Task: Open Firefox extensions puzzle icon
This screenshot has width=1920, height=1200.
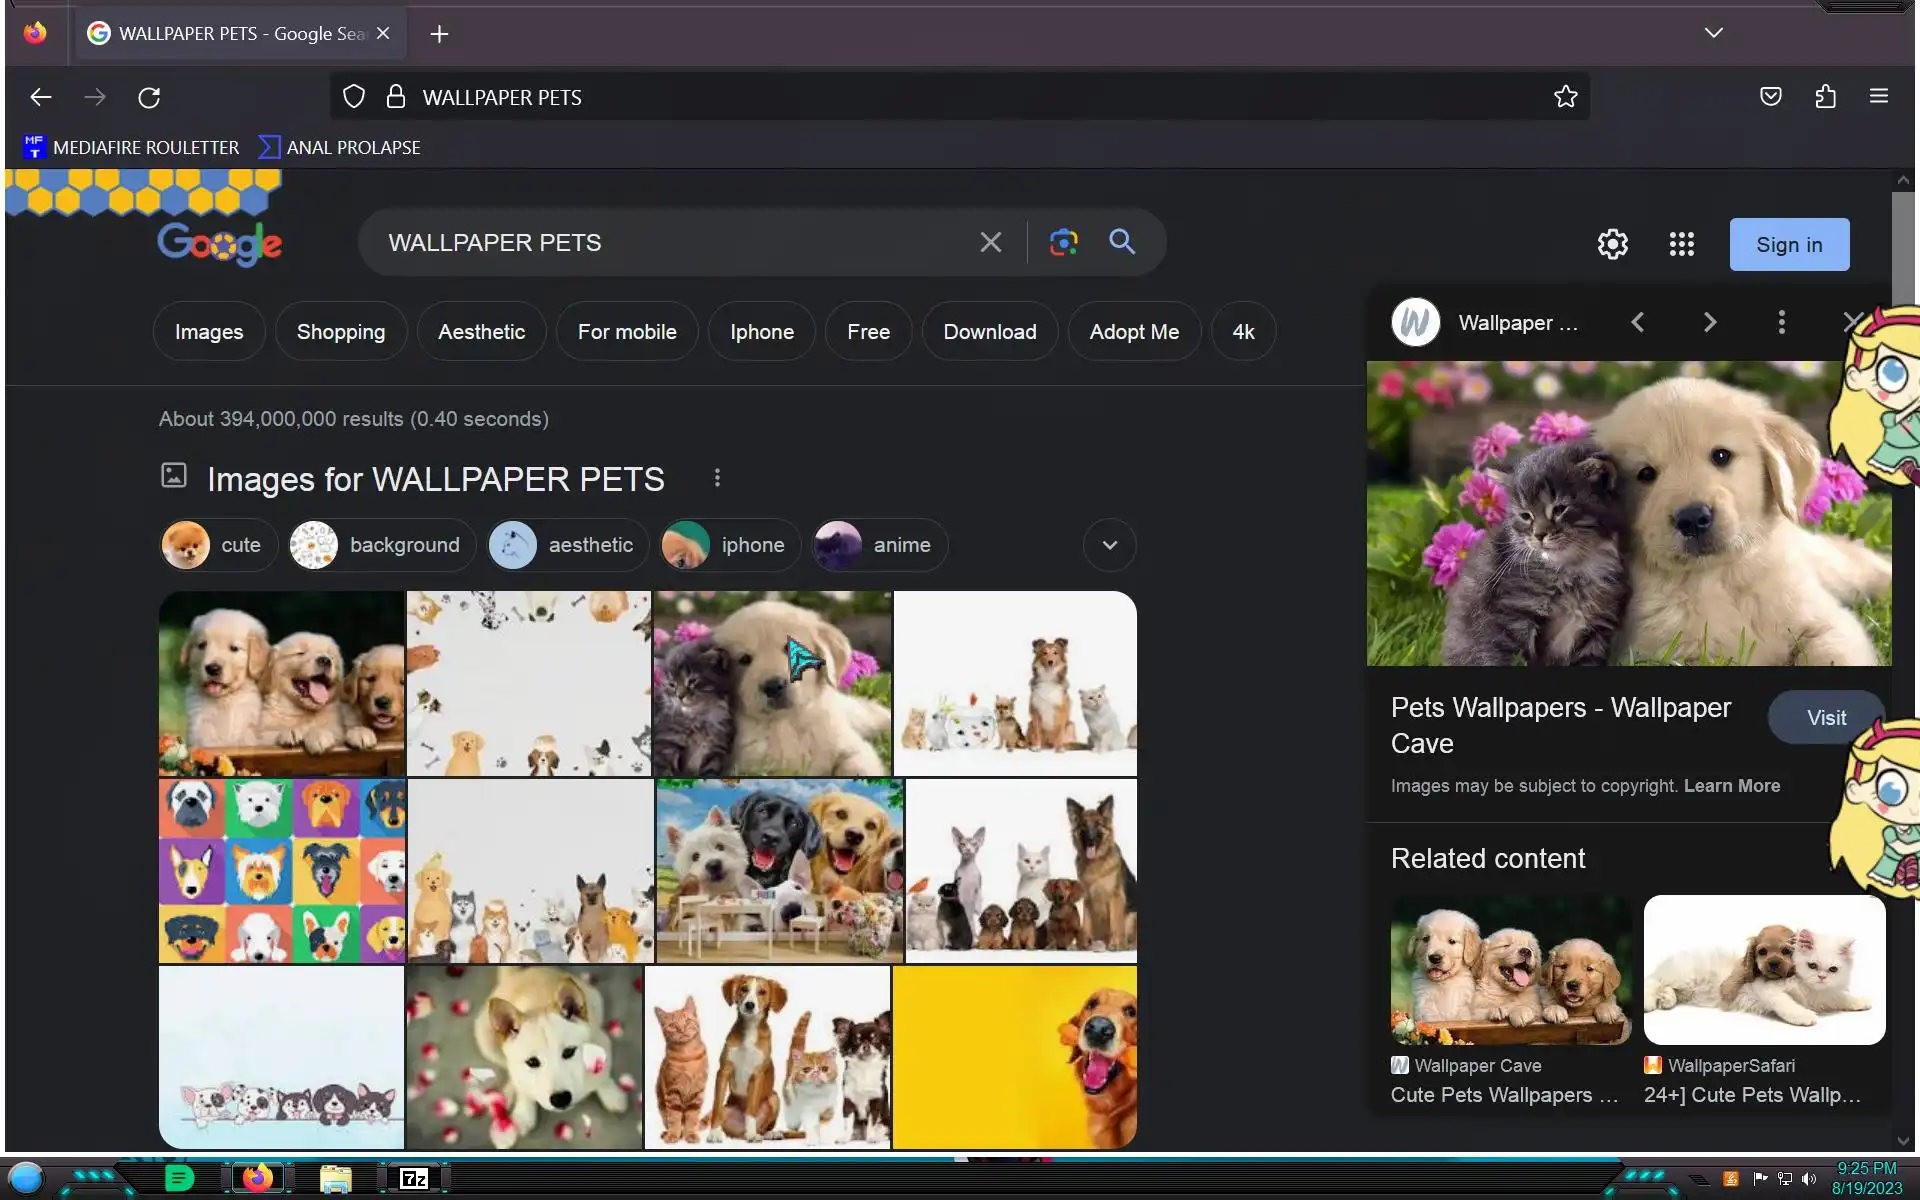Action: [1825, 97]
